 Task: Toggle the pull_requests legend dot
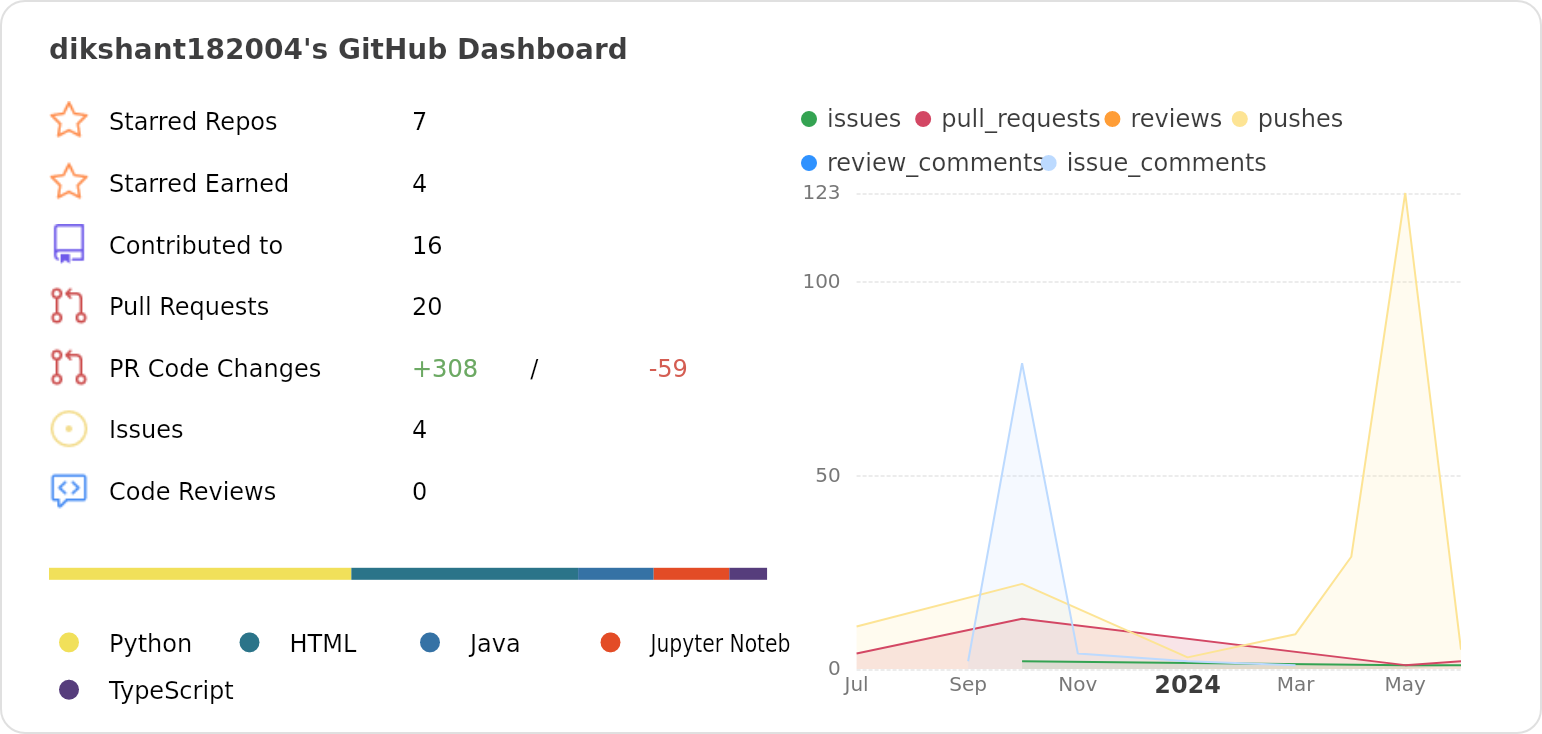[x=923, y=119]
